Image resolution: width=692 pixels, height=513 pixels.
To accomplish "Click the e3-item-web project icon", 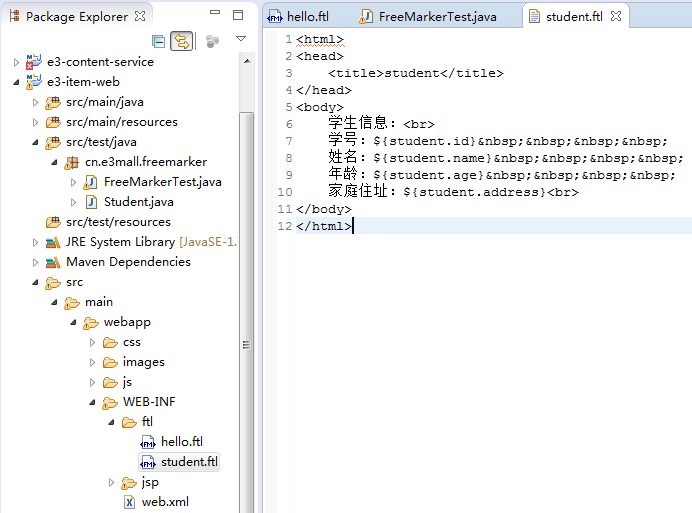I will 34,82.
